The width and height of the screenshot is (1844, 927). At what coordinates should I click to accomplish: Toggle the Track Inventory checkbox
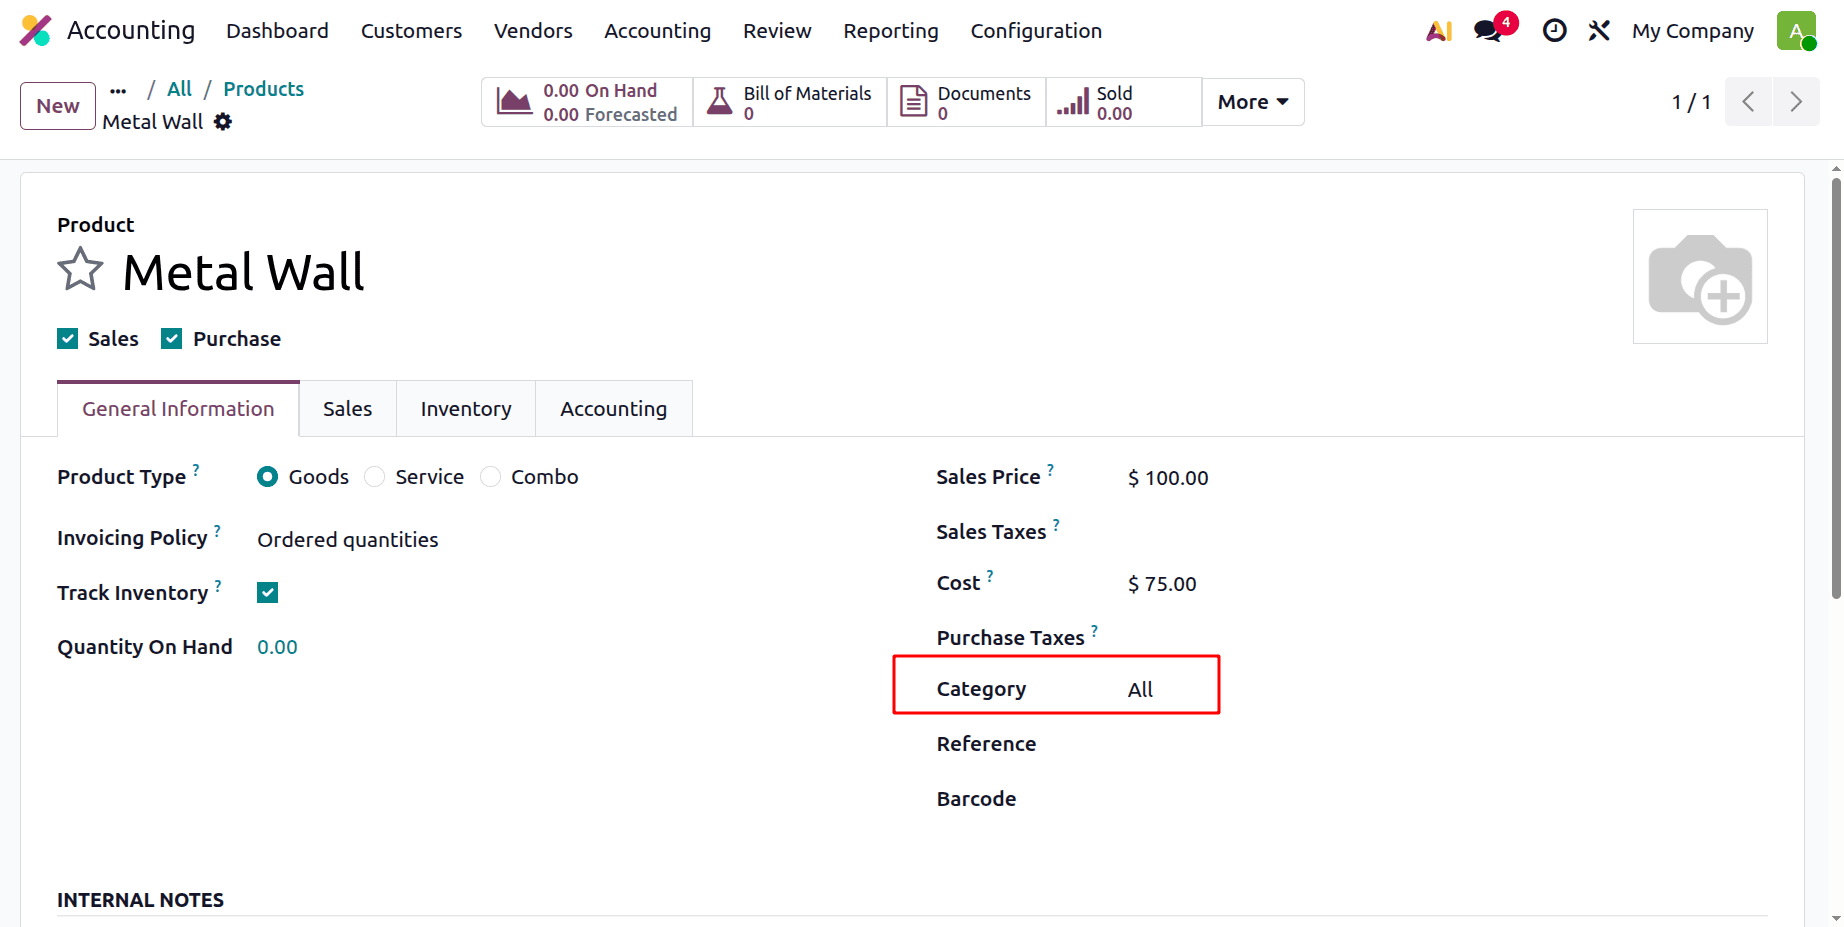(268, 593)
